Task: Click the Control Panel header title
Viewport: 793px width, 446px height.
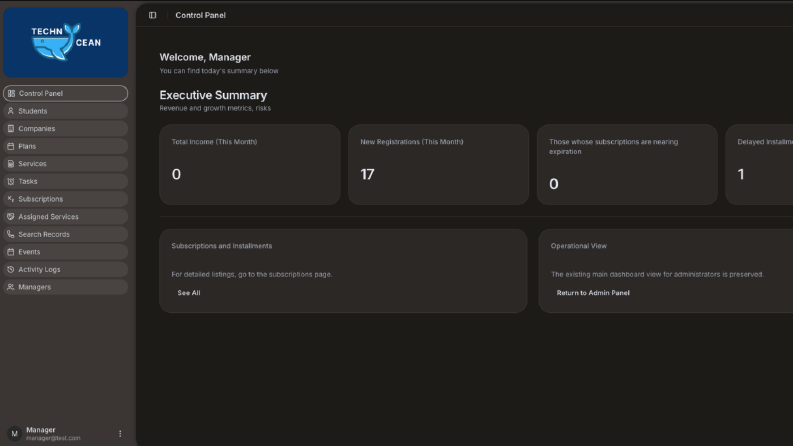Action: (200, 15)
